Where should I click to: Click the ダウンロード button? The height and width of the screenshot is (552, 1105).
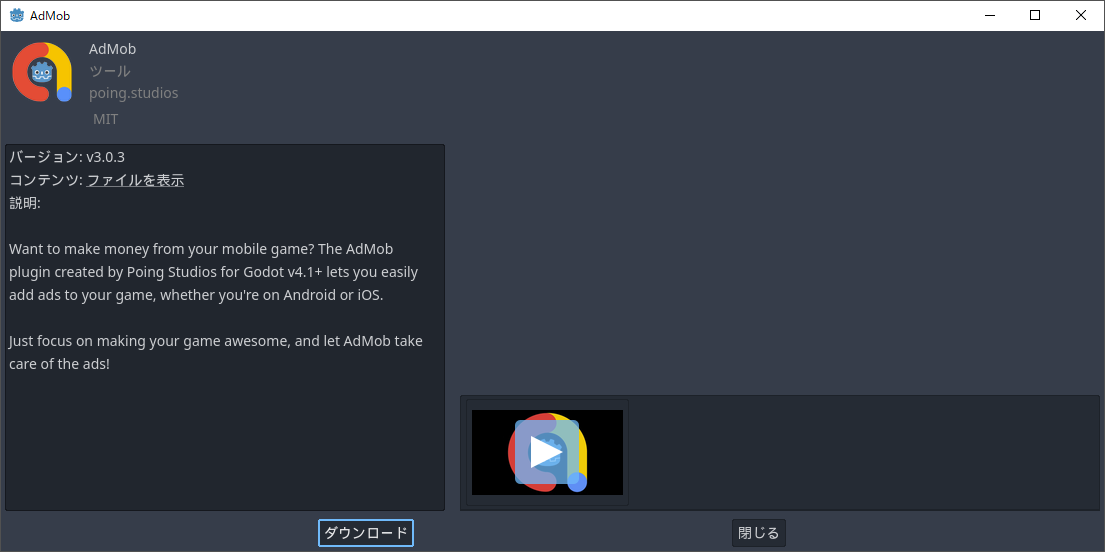(366, 533)
